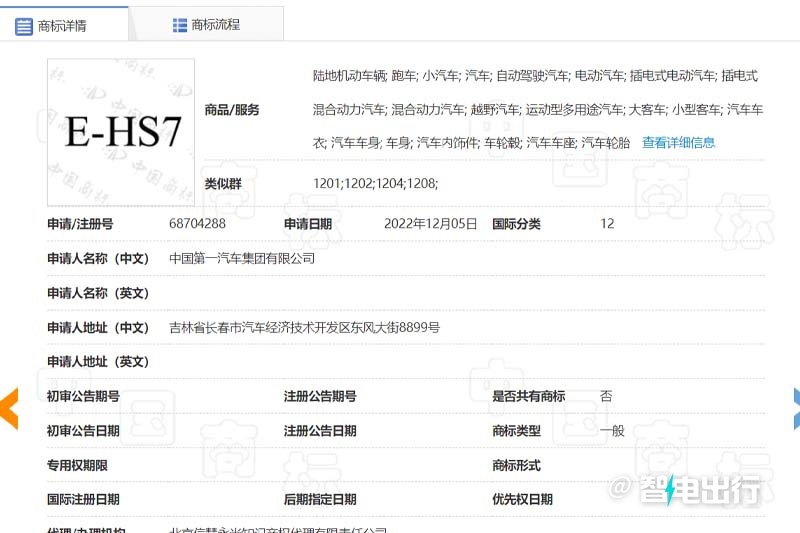
Task: Switch to the 商标流程 tab
Action: [206, 24]
